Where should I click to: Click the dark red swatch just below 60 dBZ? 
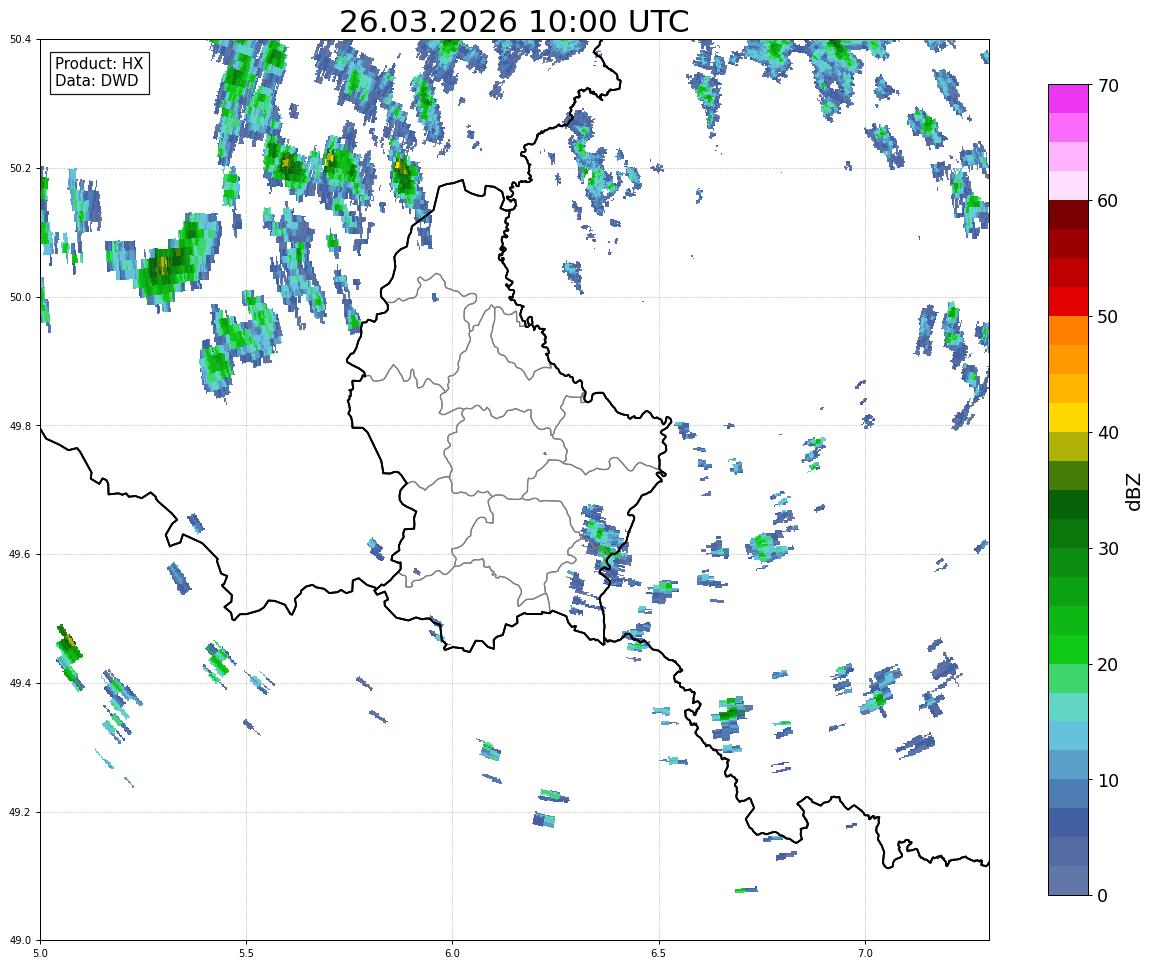pos(1068,214)
